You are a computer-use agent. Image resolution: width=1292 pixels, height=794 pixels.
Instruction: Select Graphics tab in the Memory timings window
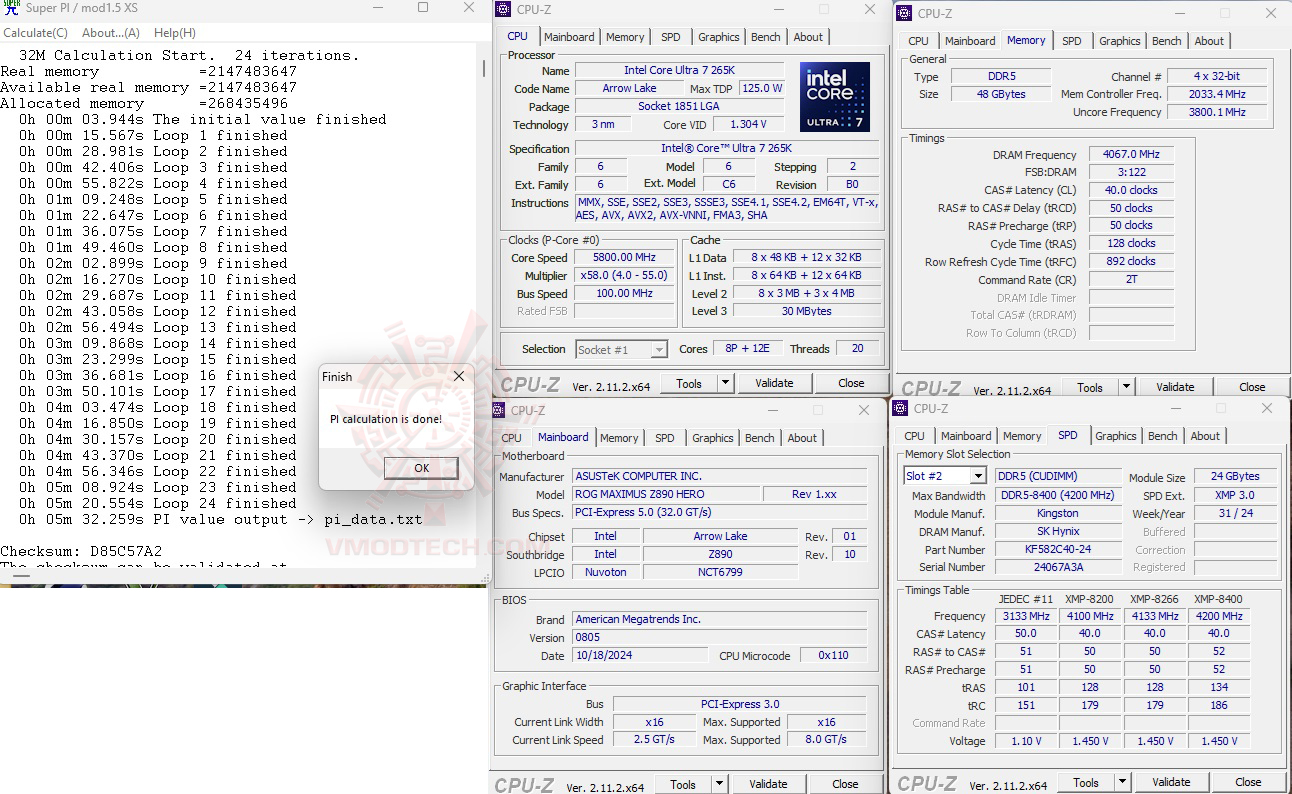pyautogui.click(x=1119, y=41)
